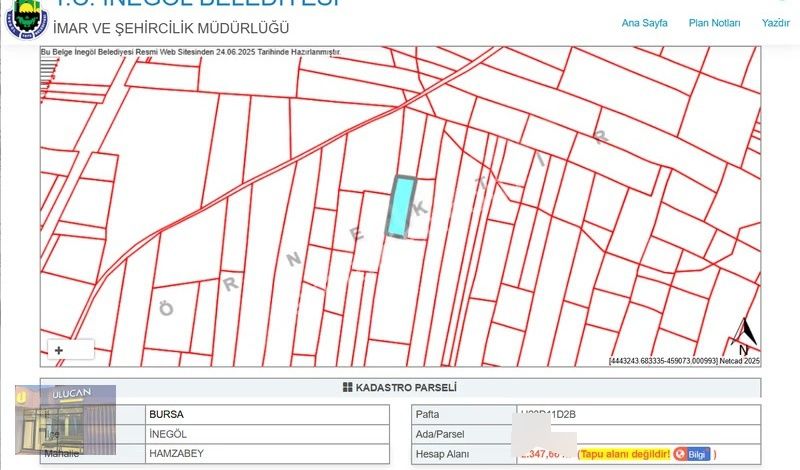Select the cyan highlighted parcel on map

click(402, 207)
